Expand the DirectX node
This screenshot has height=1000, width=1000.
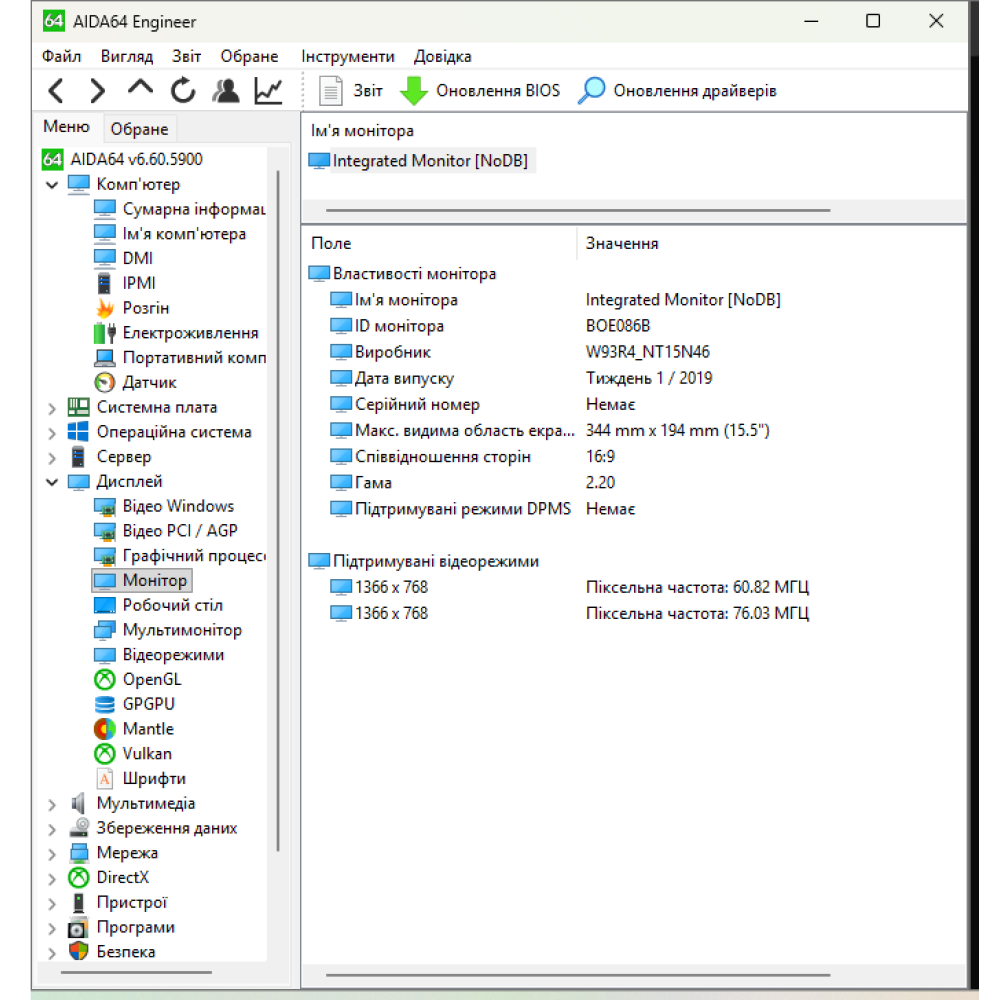click(52, 879)
